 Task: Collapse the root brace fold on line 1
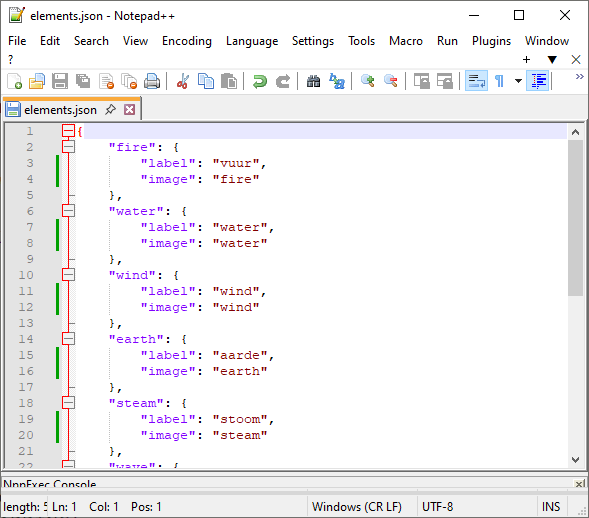pos(68,131)
